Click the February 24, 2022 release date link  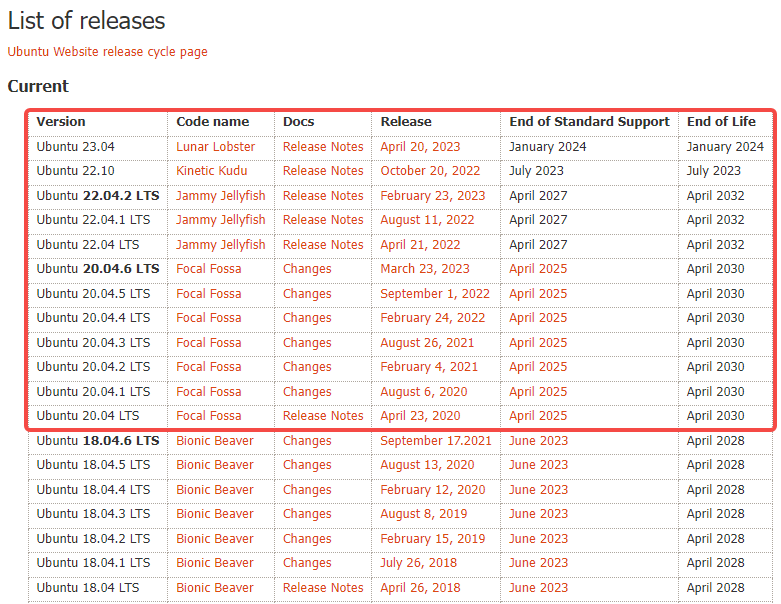(432, 318)
